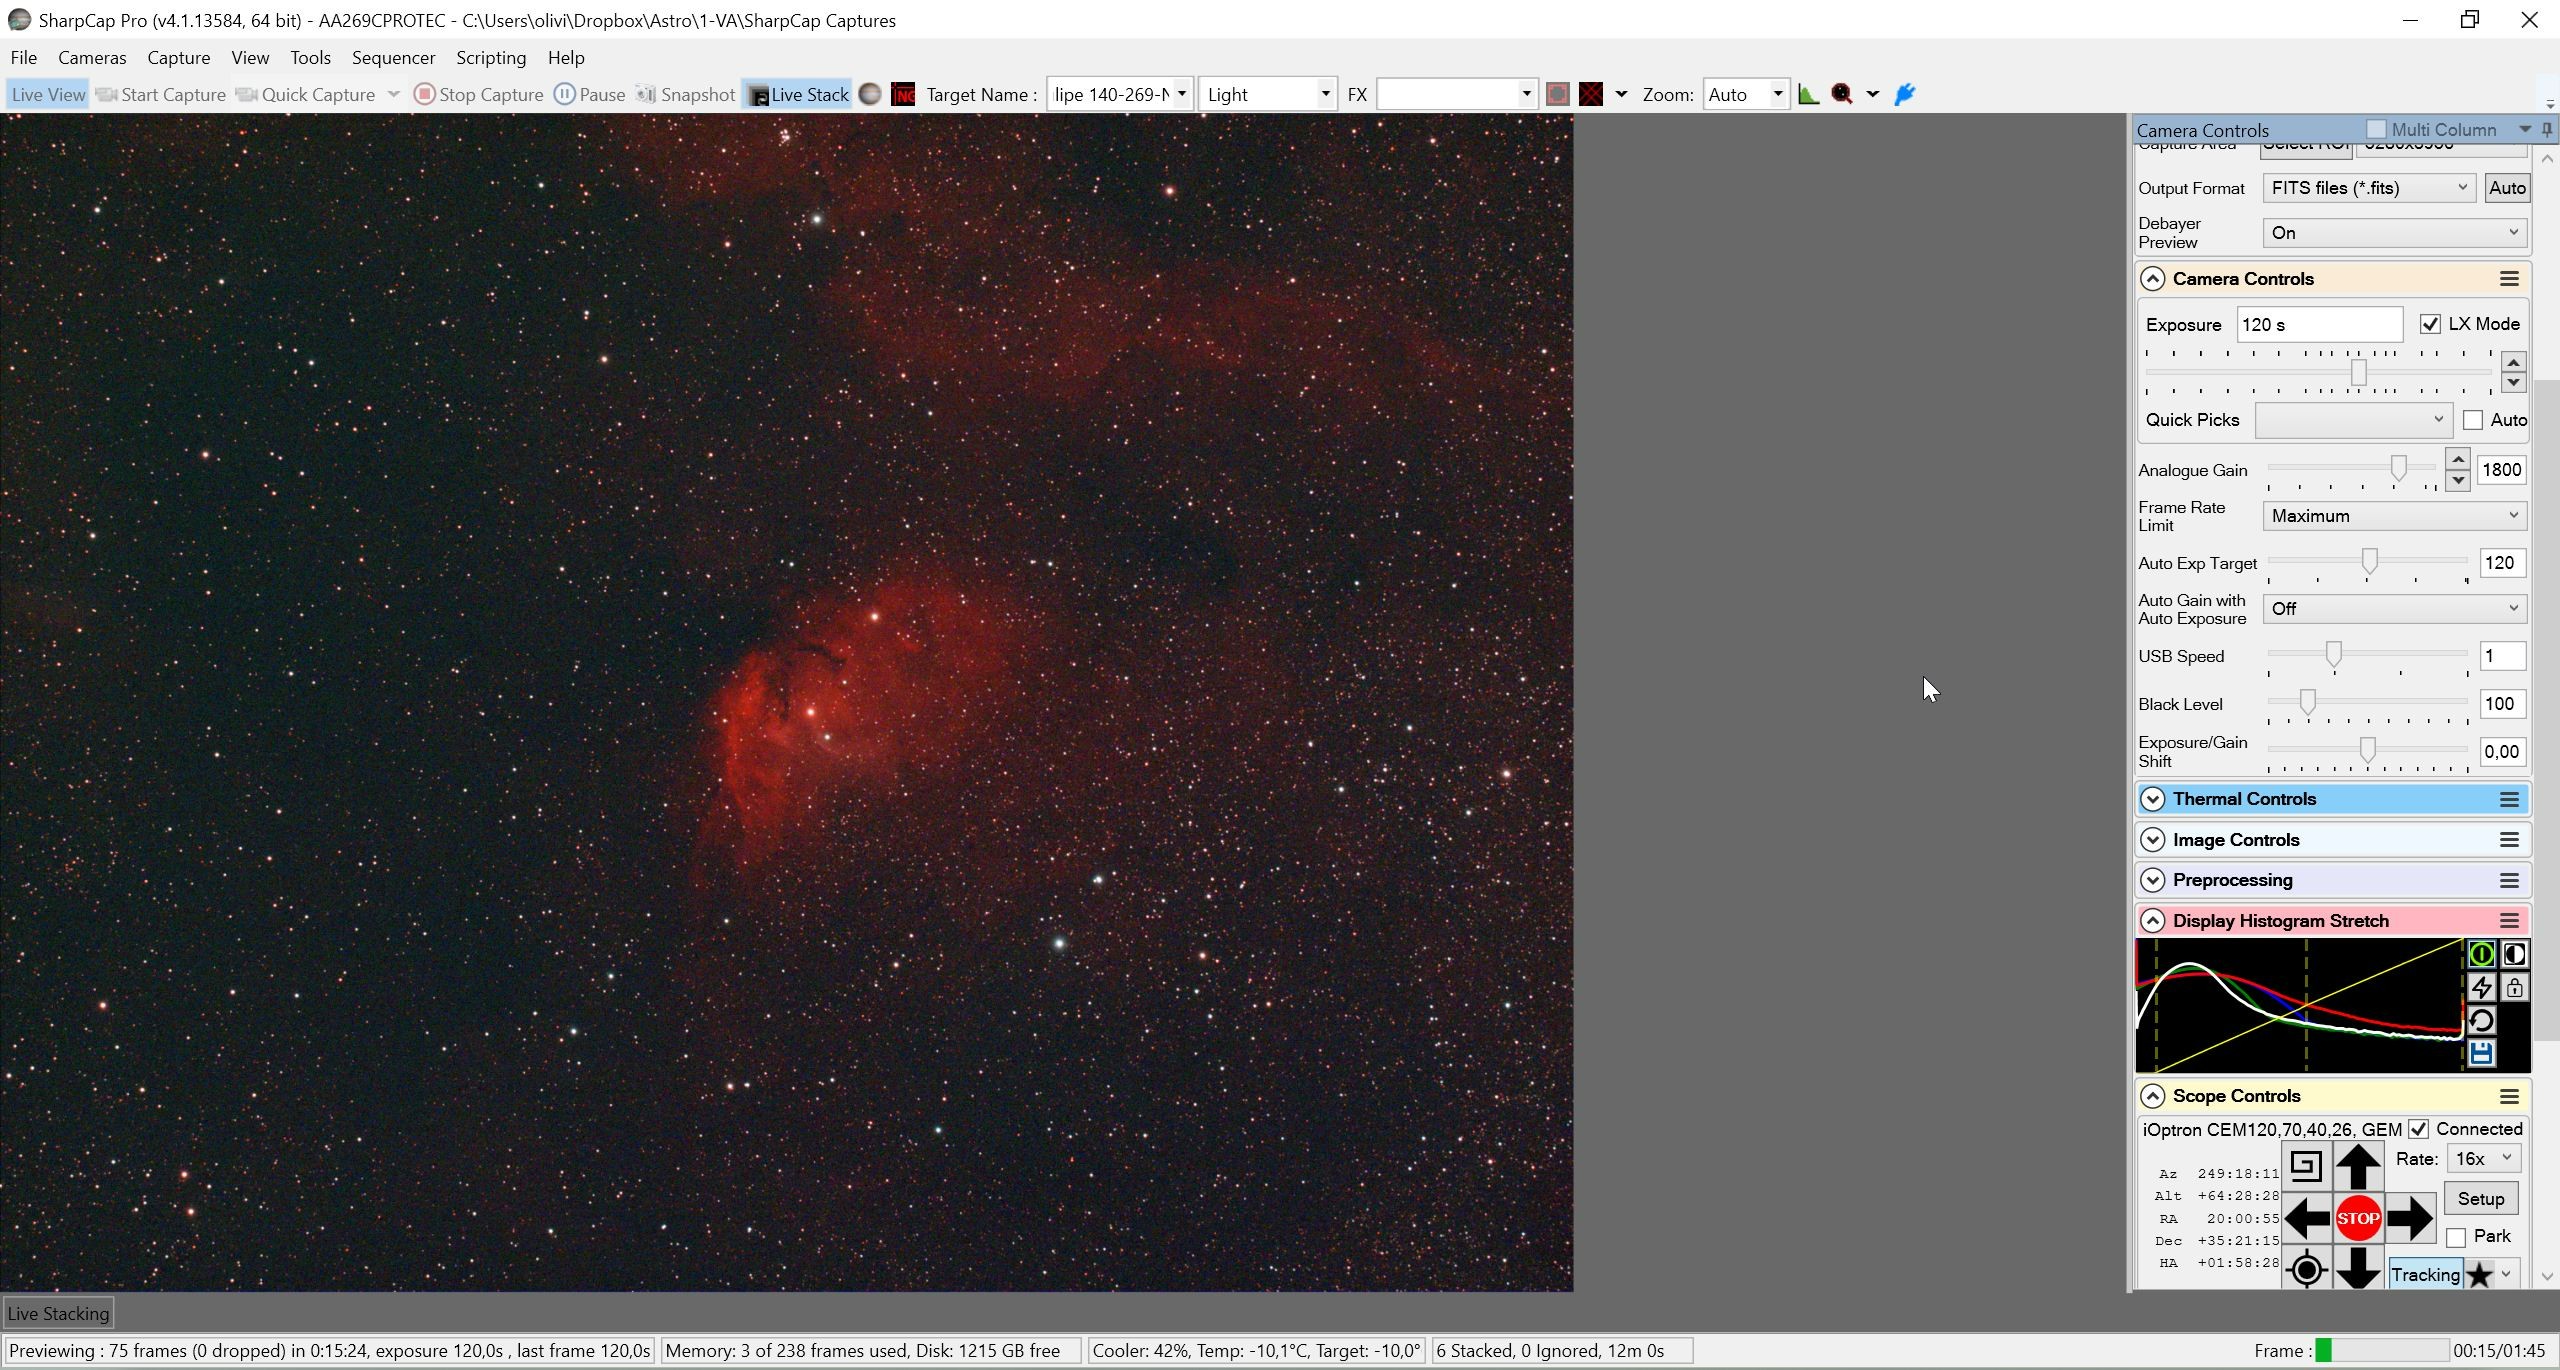Open the Scripting menu
Viewport: 2560px width, 1370px height.
491,58
